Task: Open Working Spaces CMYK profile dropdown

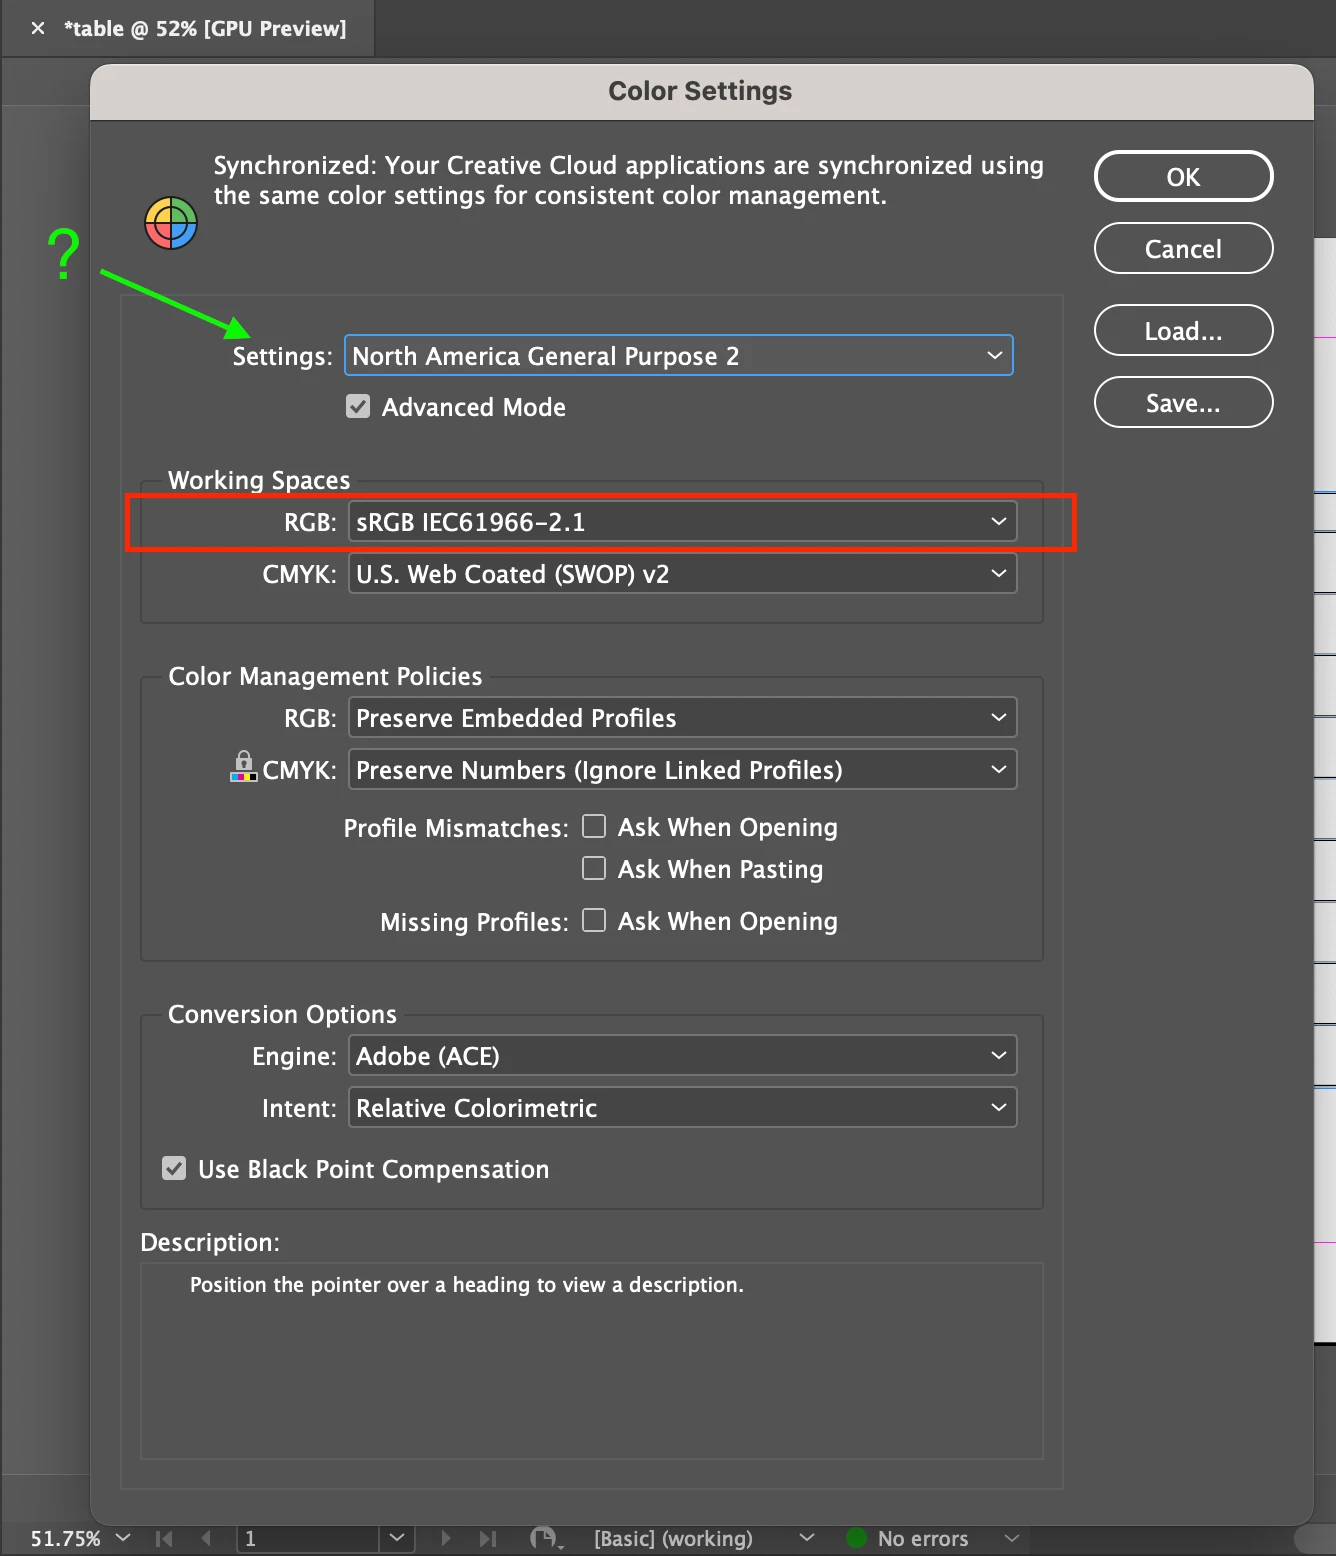Action: click(683, 573)
